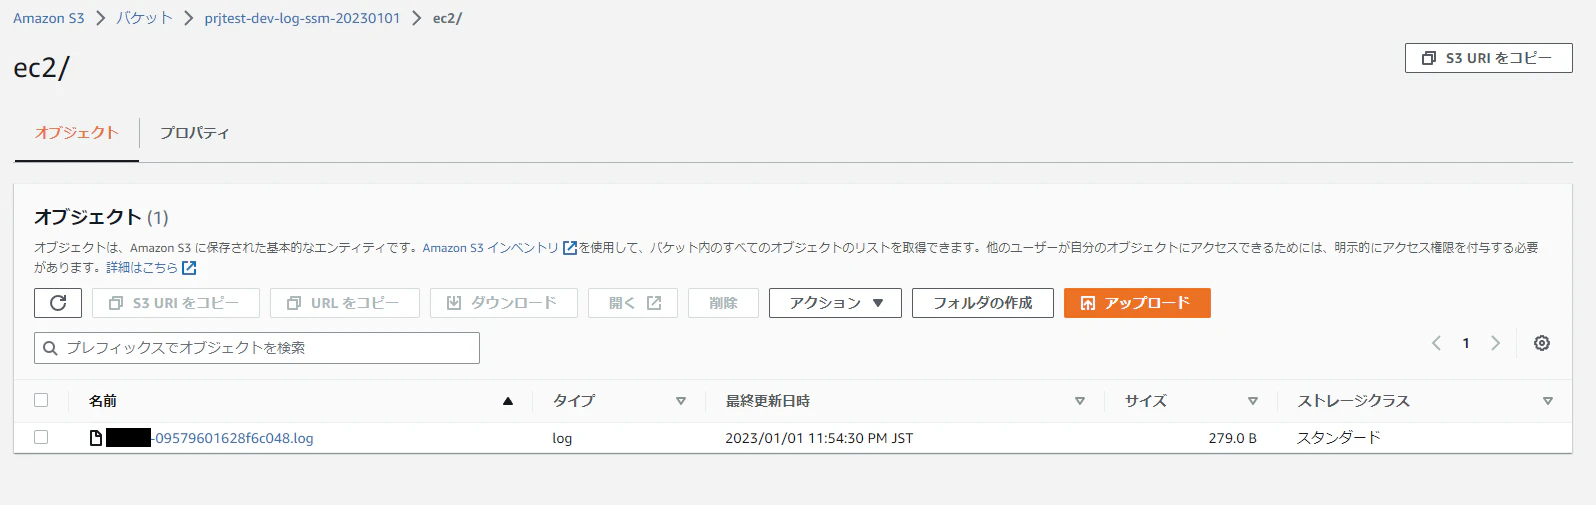1596x505 pixels.
Task: Click the log type cell
Action: coord(562,438)
